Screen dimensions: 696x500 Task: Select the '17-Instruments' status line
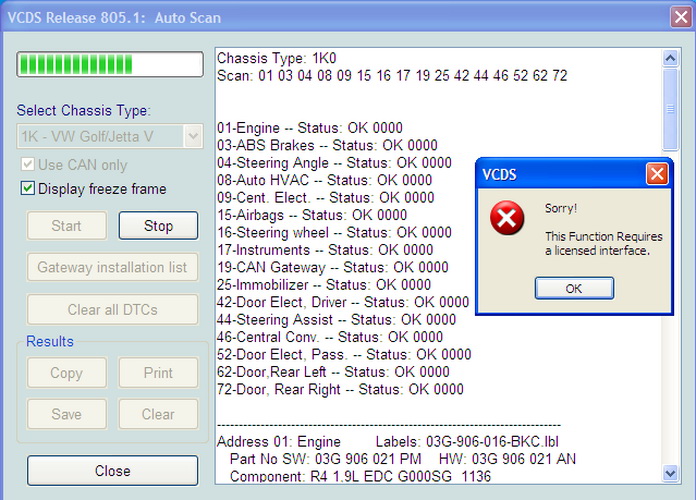(x=325, y=250)
